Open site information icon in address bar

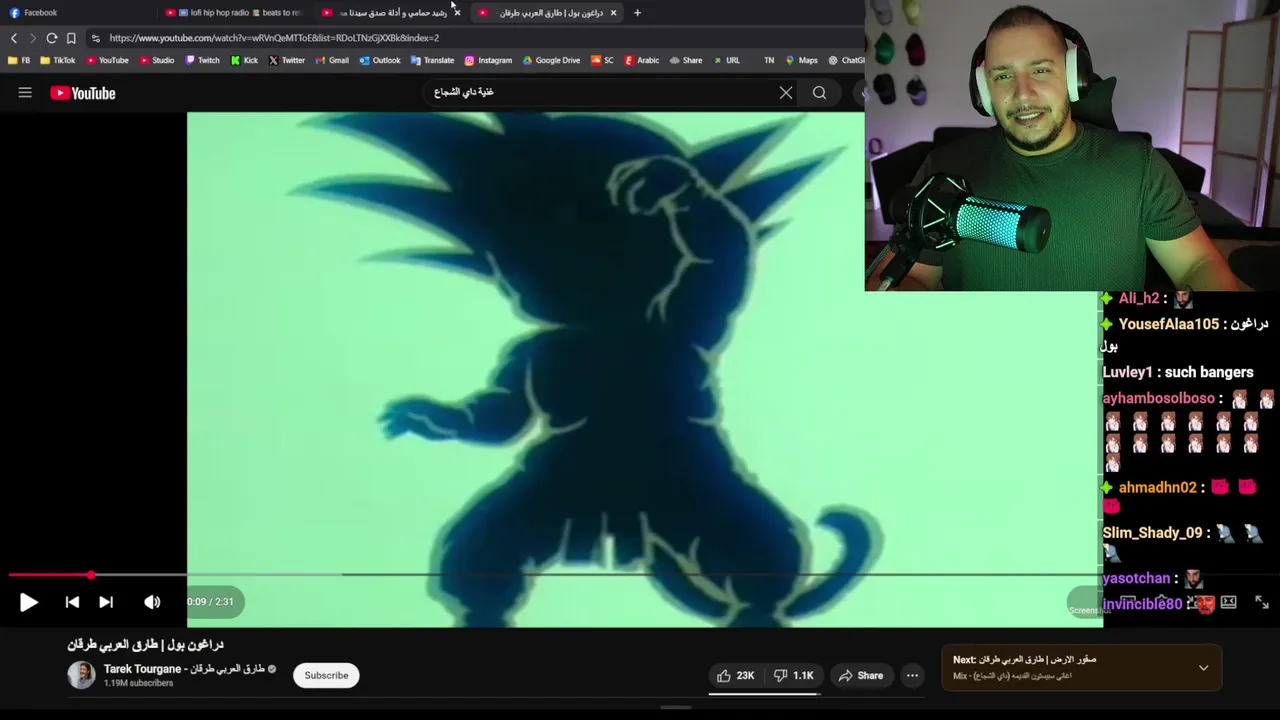tap(95, 38)
